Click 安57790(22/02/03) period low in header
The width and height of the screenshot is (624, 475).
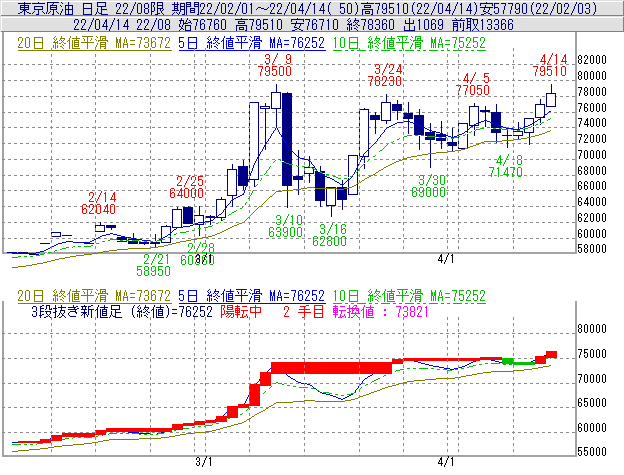pos(539,8)
